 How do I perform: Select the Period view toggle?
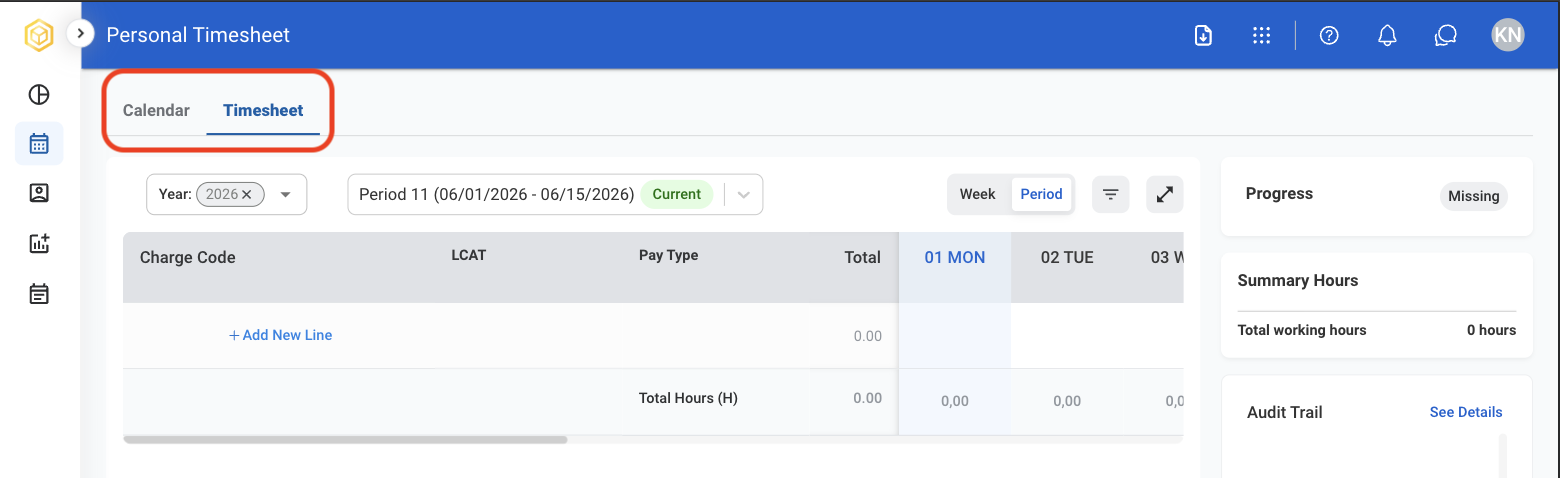click(x=1041, y=194)
